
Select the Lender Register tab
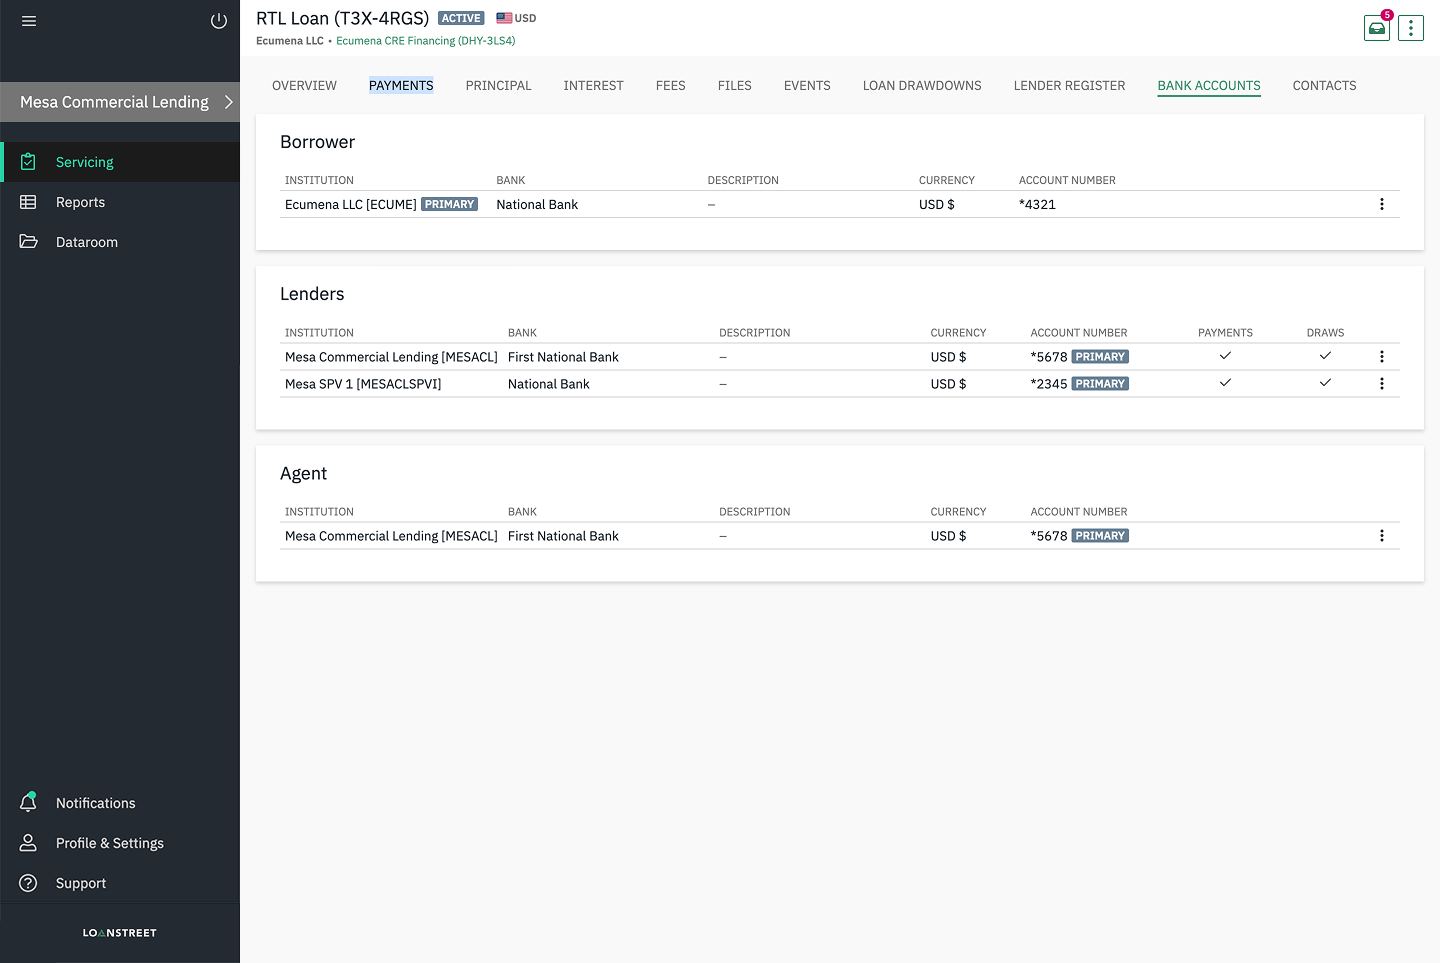(1069, 86)
